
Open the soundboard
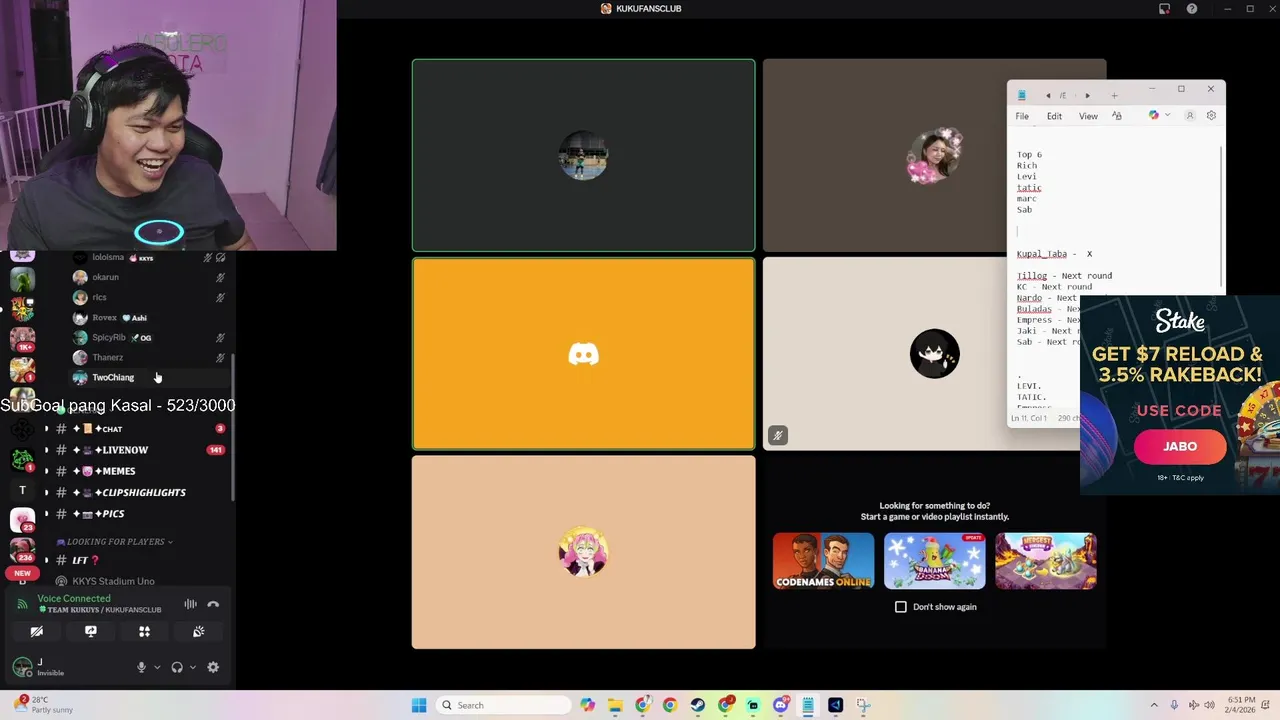click(198, 631)
